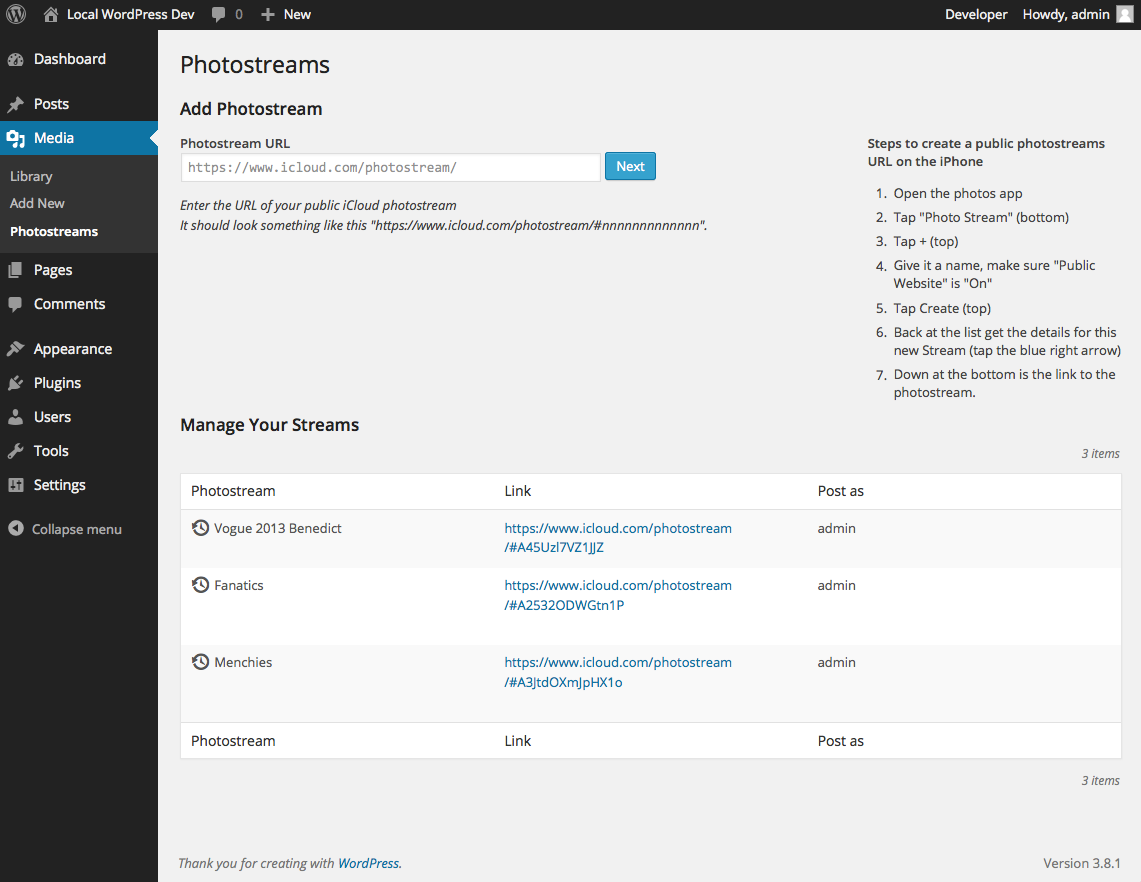This screenshot has height=882, width=1141.
Task: Open the Fanatics iCloud photostream link
Action: click(x=617, y=595)
